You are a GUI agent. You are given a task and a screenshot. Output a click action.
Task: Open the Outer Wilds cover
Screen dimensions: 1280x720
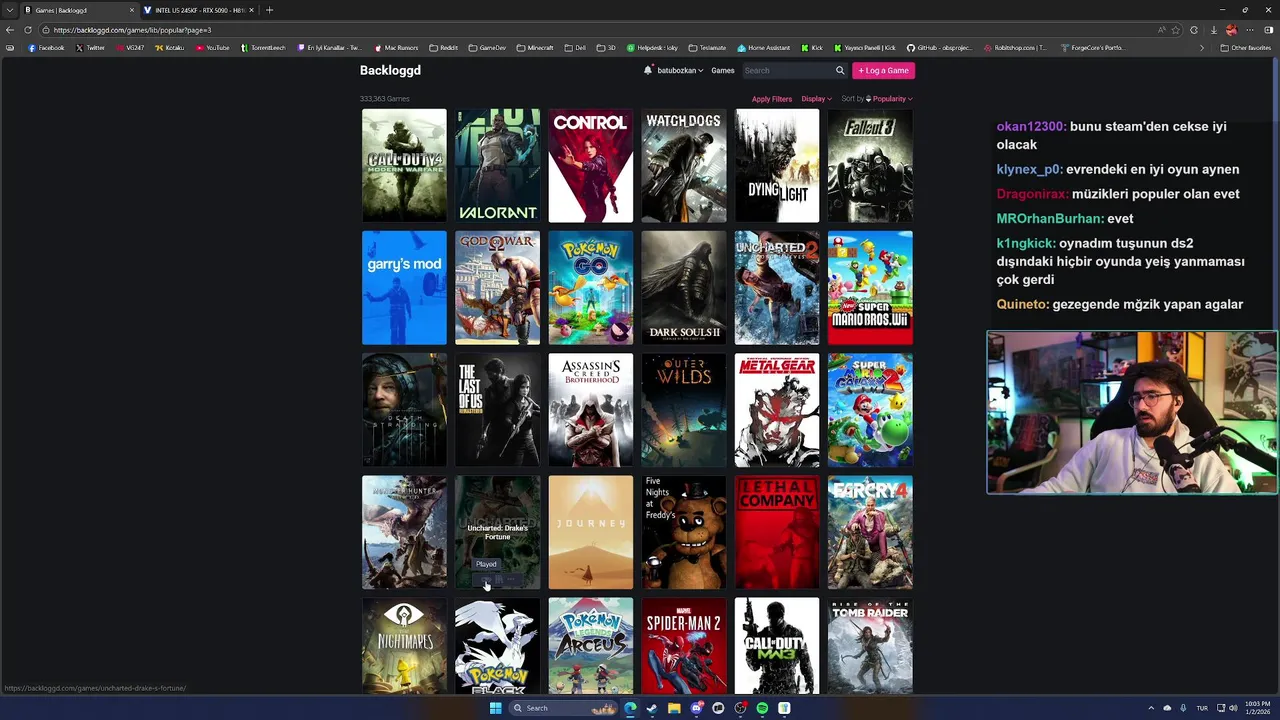683,410
